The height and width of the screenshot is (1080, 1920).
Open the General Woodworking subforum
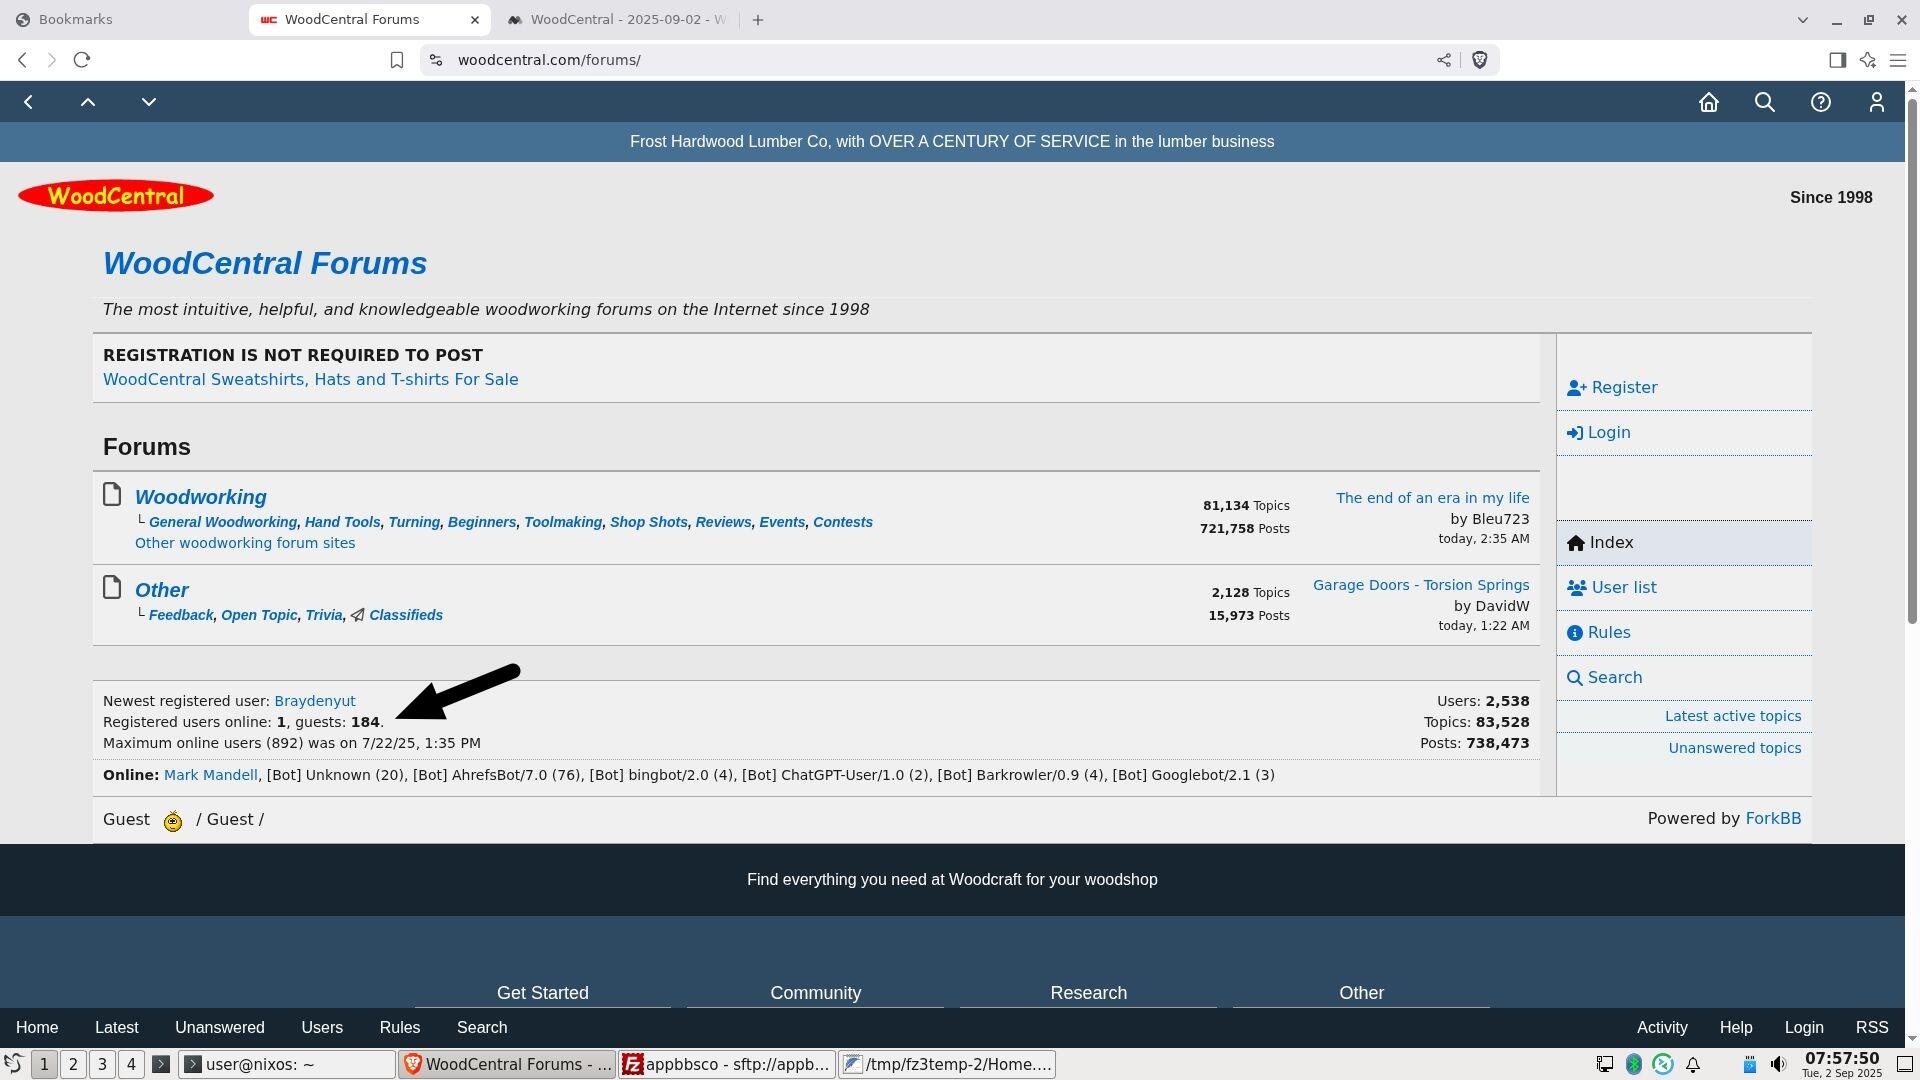(223, 522)
